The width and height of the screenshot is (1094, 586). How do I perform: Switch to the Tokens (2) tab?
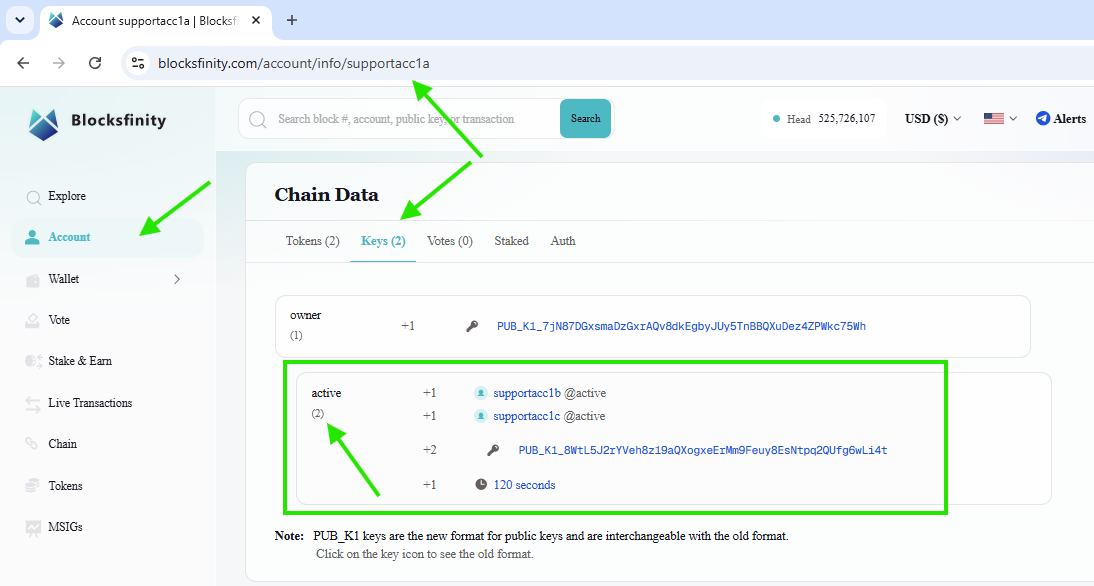[x=313, y=241]
